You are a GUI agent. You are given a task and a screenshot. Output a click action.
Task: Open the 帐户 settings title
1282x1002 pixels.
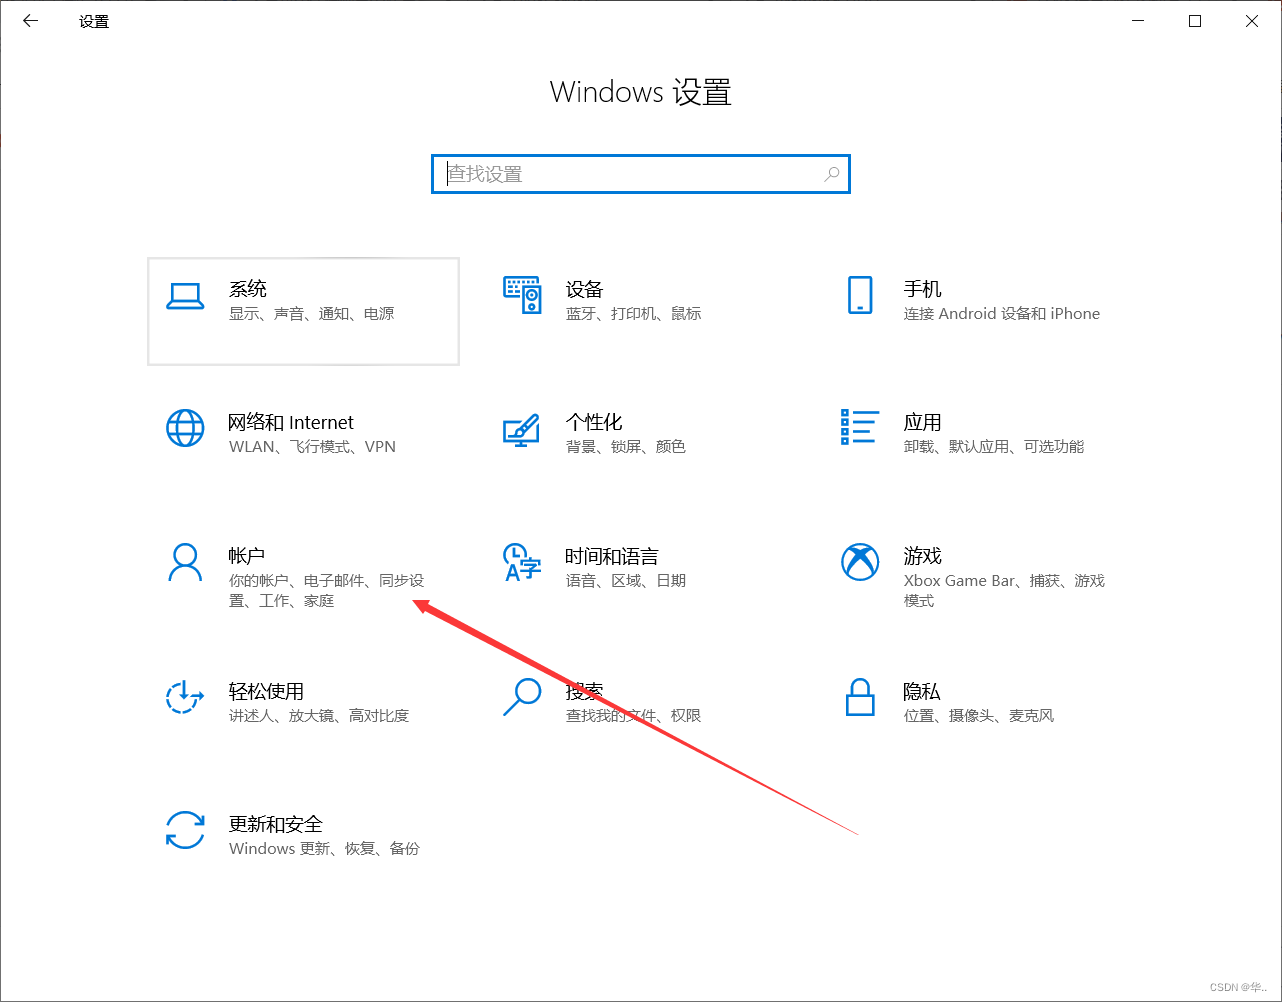click(x=247, y=556)
